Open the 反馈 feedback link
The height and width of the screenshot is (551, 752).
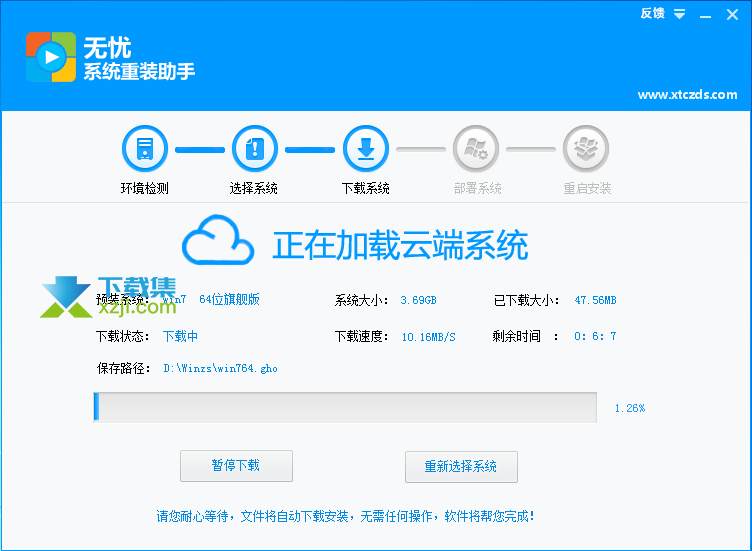pyautogui.click(x=653, y=13)
